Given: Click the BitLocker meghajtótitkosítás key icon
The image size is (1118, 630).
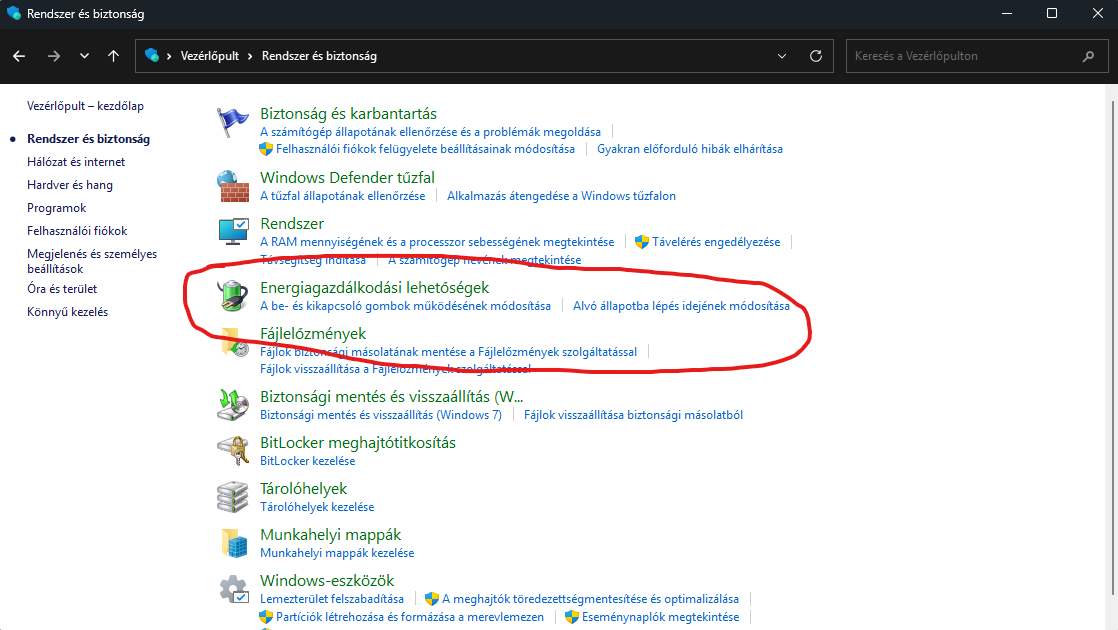Looking at the screenshot, I should 233,451.
